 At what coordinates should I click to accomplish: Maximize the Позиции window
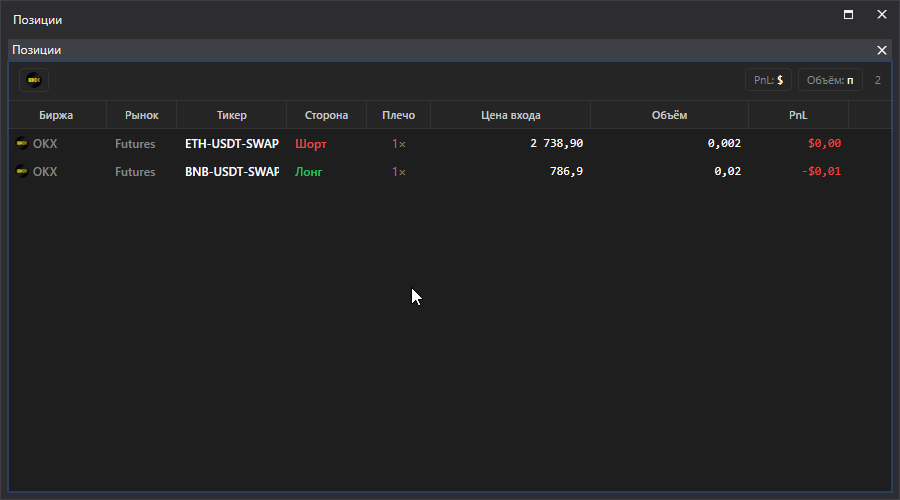[848, 14]
